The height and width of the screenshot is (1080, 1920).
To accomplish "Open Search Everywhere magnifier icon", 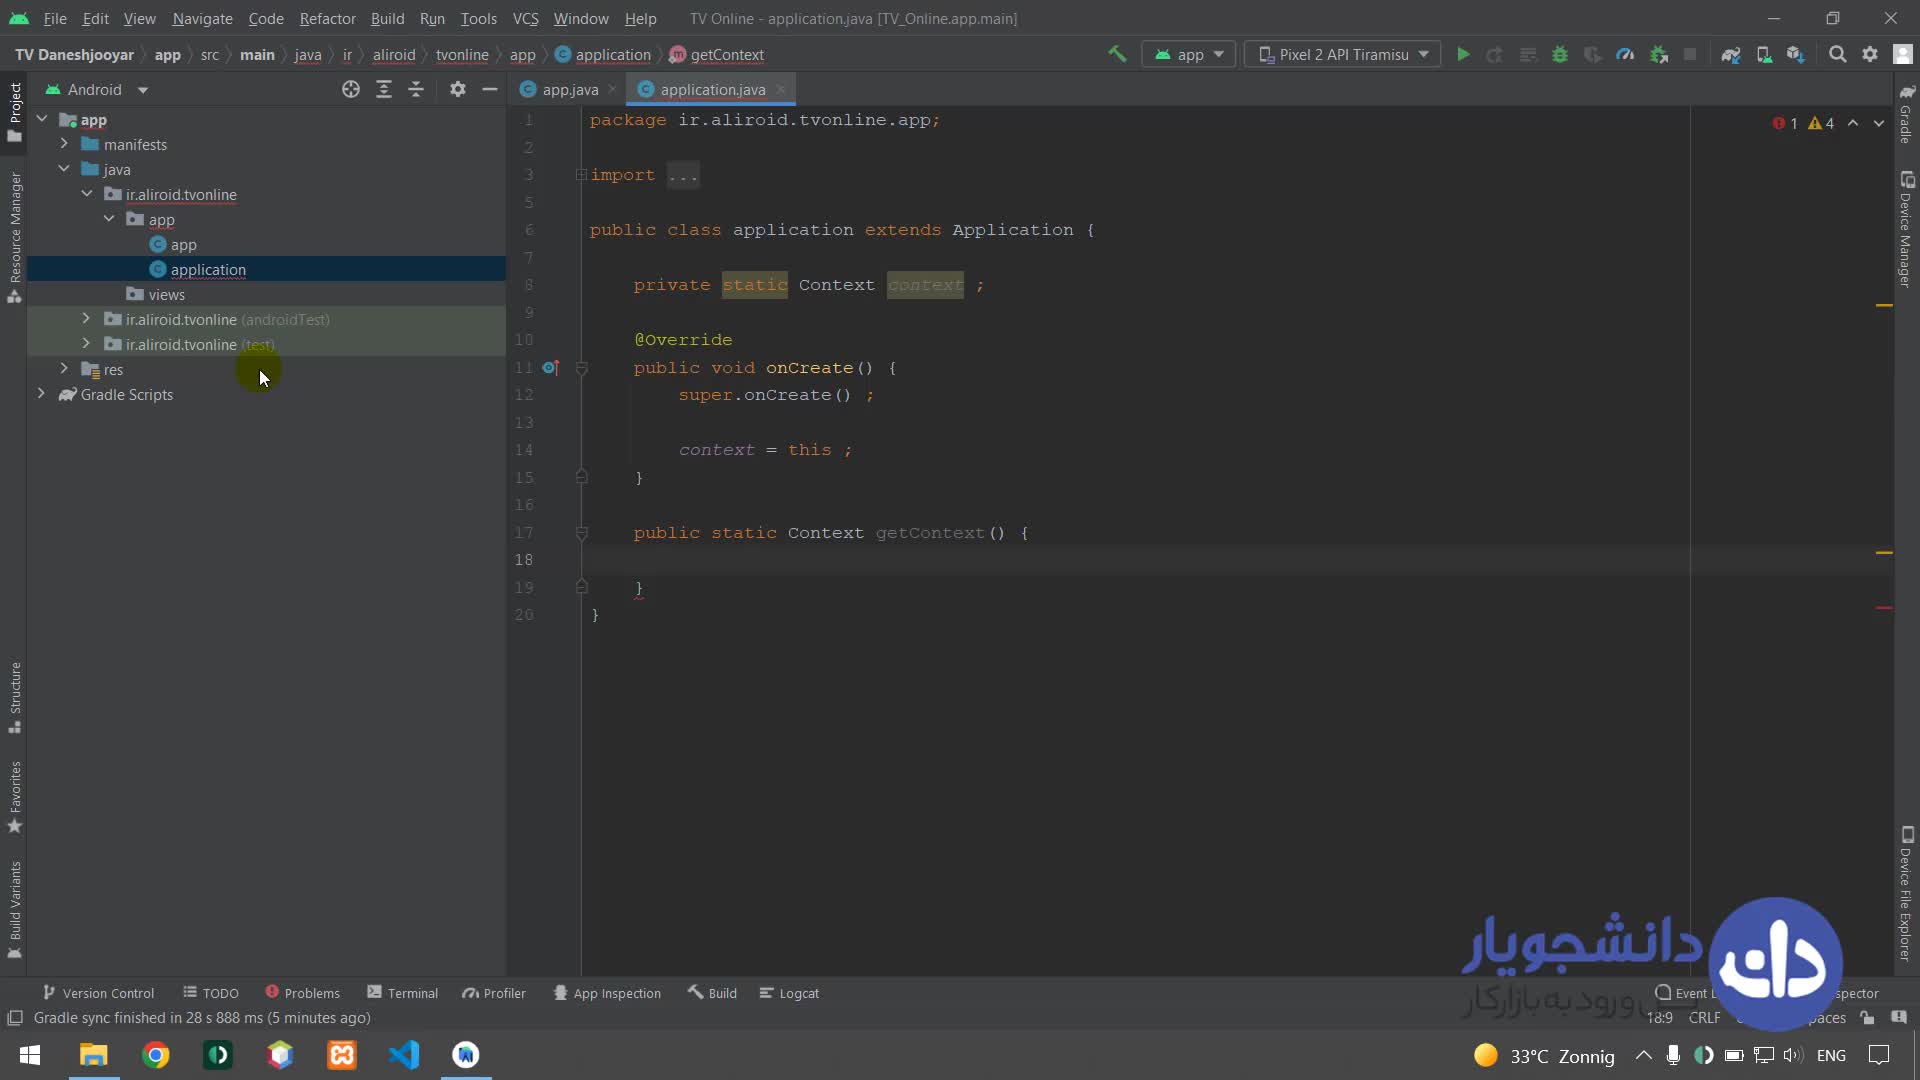I will 1837,55.
